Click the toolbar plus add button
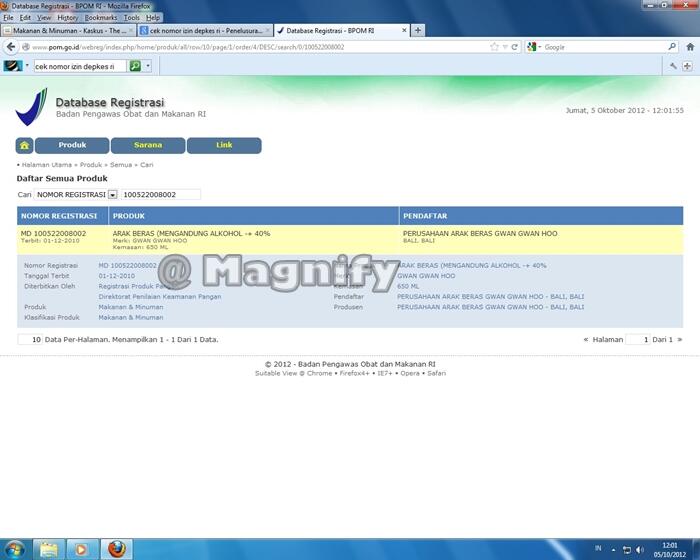Screen dimensions: 700x560 tap(687, 66)
